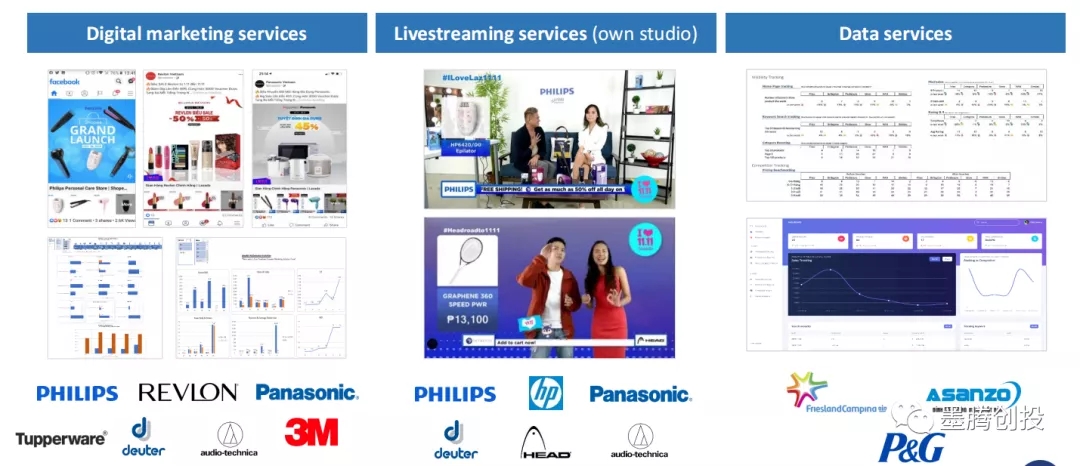Open the visibility tracking data table image
The width and height of the screenshot is (1080, 466).
tap(896, 135)
